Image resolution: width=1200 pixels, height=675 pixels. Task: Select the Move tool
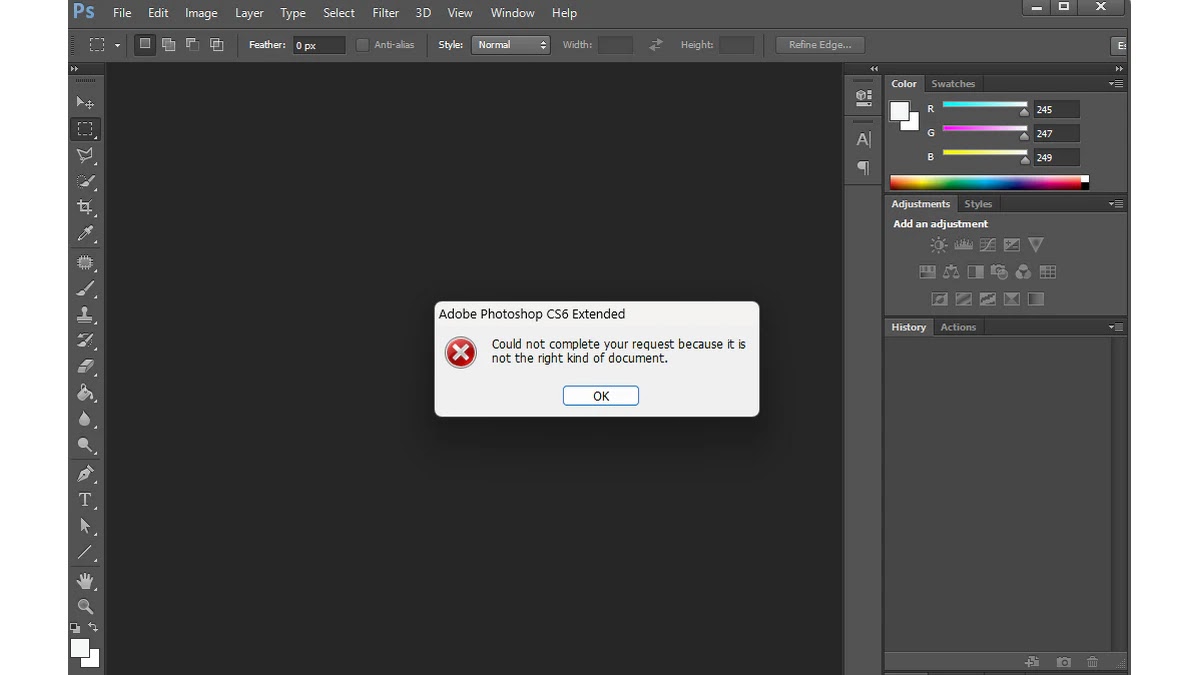85,103
